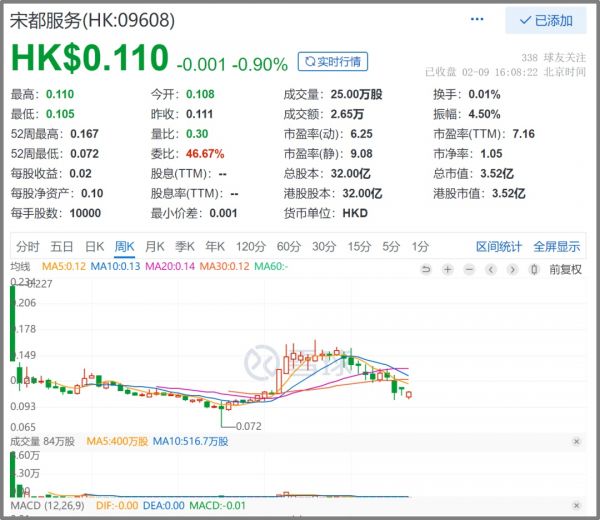Click the 振幅 value 4.50%

click(484, 114)
